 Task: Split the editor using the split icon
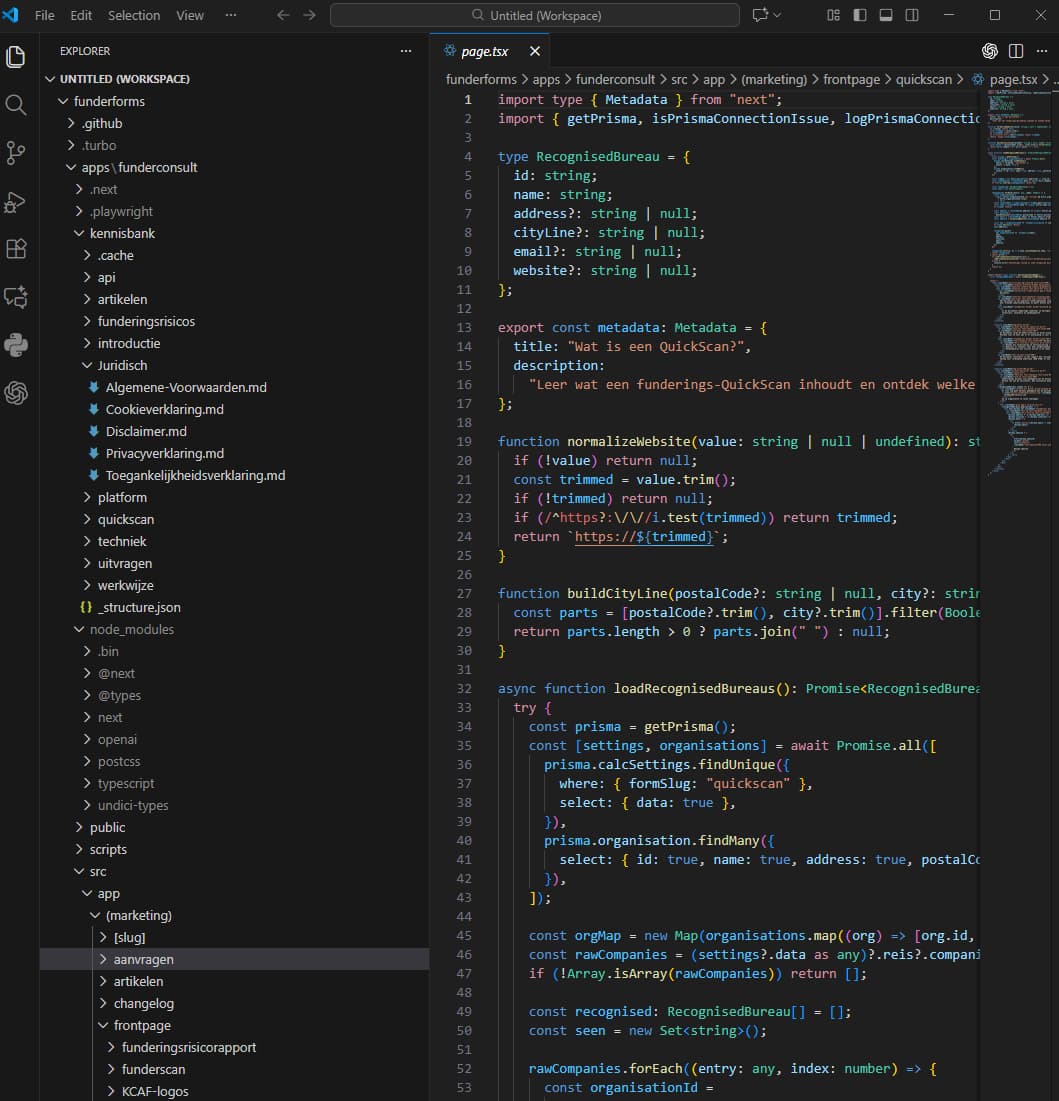coord(1016,50)
